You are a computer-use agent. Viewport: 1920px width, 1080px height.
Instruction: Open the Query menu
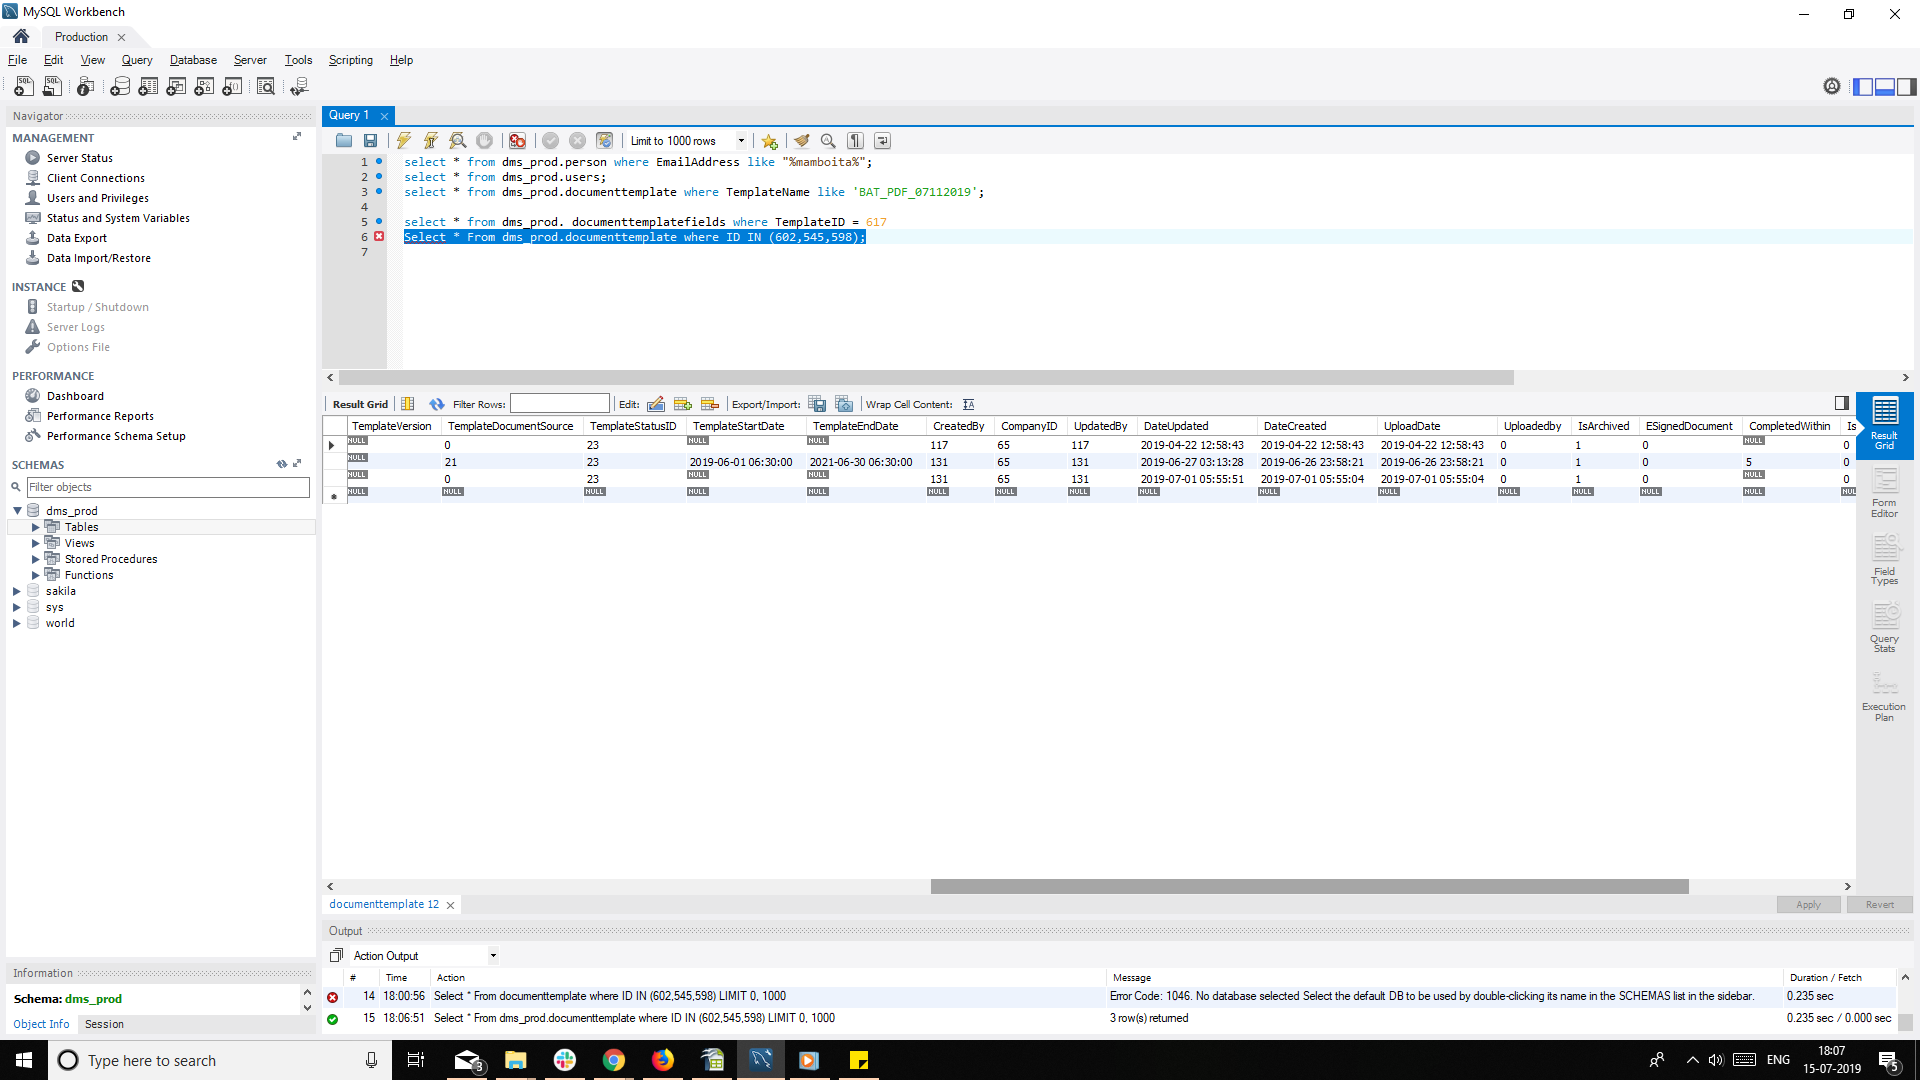(x=137, y=60)
